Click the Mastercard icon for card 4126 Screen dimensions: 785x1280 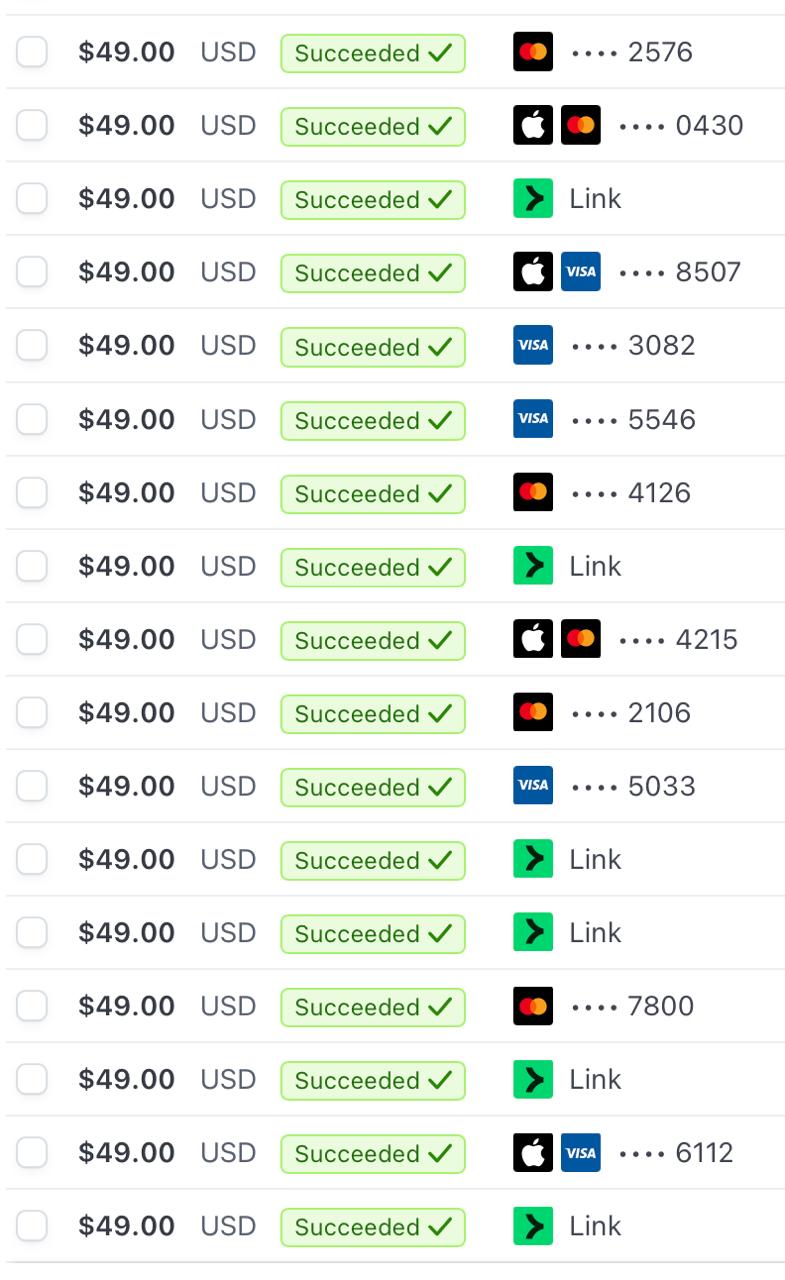(x=533, y=492)
